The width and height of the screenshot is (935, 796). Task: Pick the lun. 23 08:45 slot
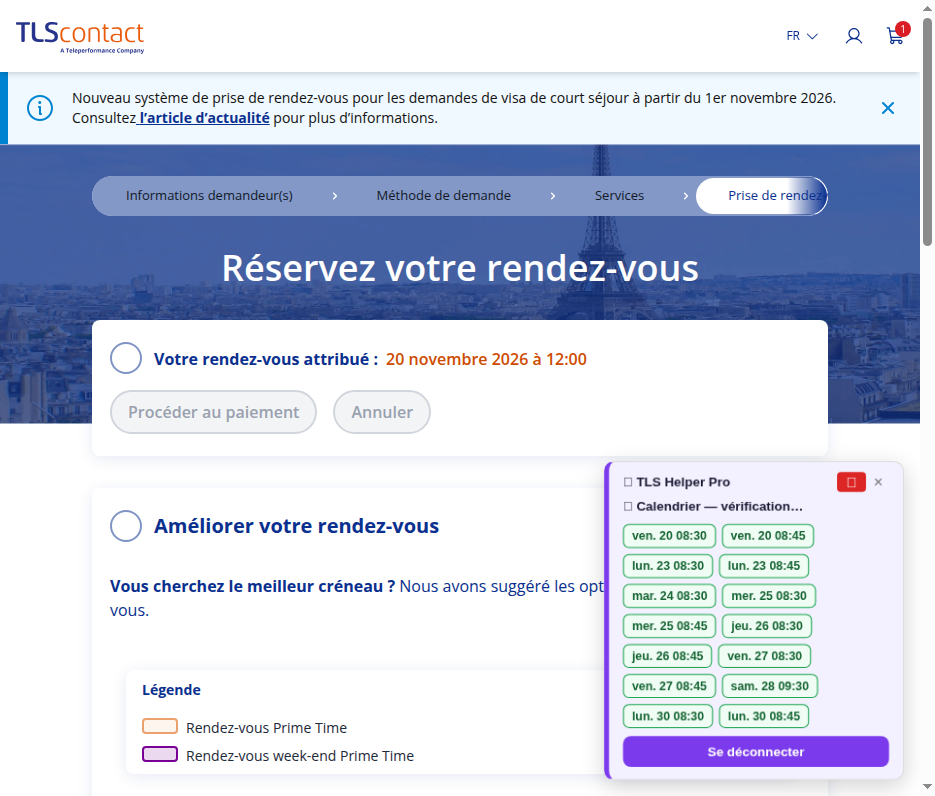click(x=764, y=566)
